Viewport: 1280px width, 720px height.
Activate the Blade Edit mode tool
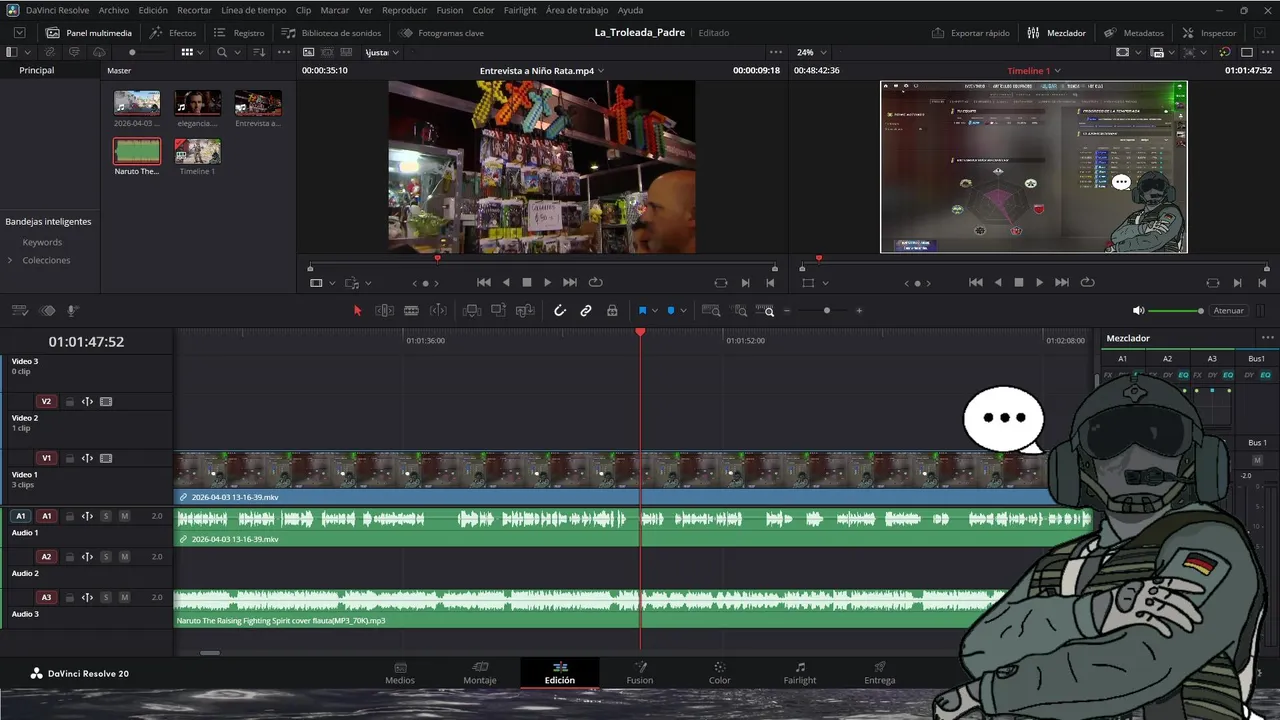[x=411, y=311]
